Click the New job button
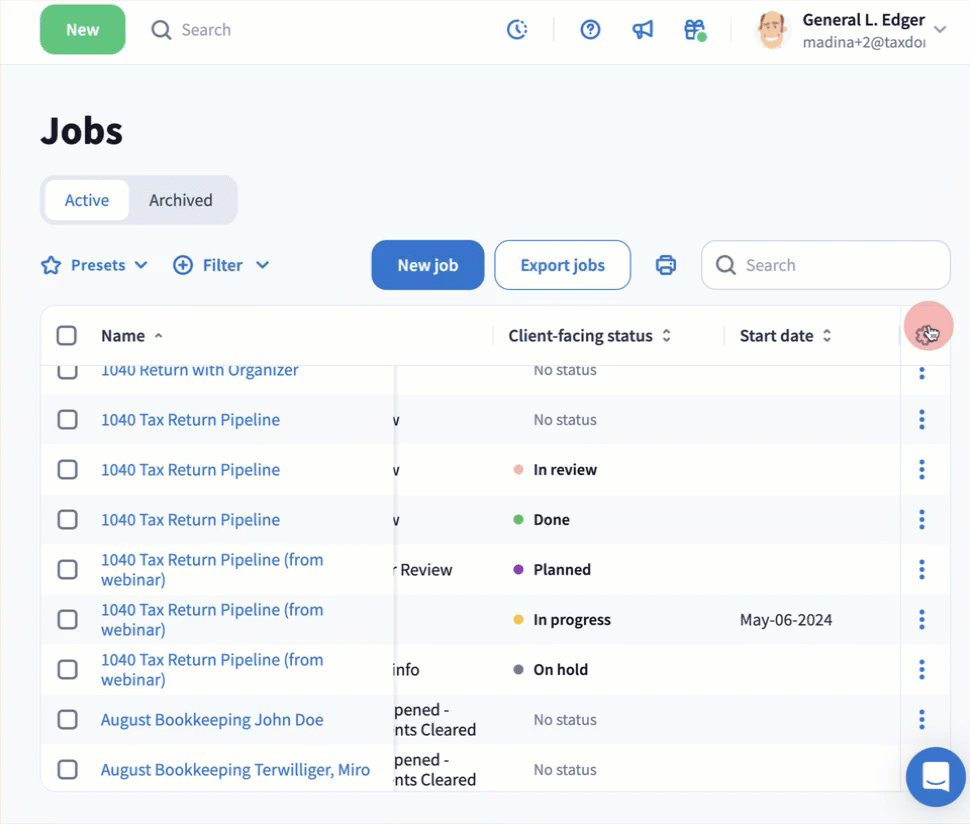 tap(428, 265)
